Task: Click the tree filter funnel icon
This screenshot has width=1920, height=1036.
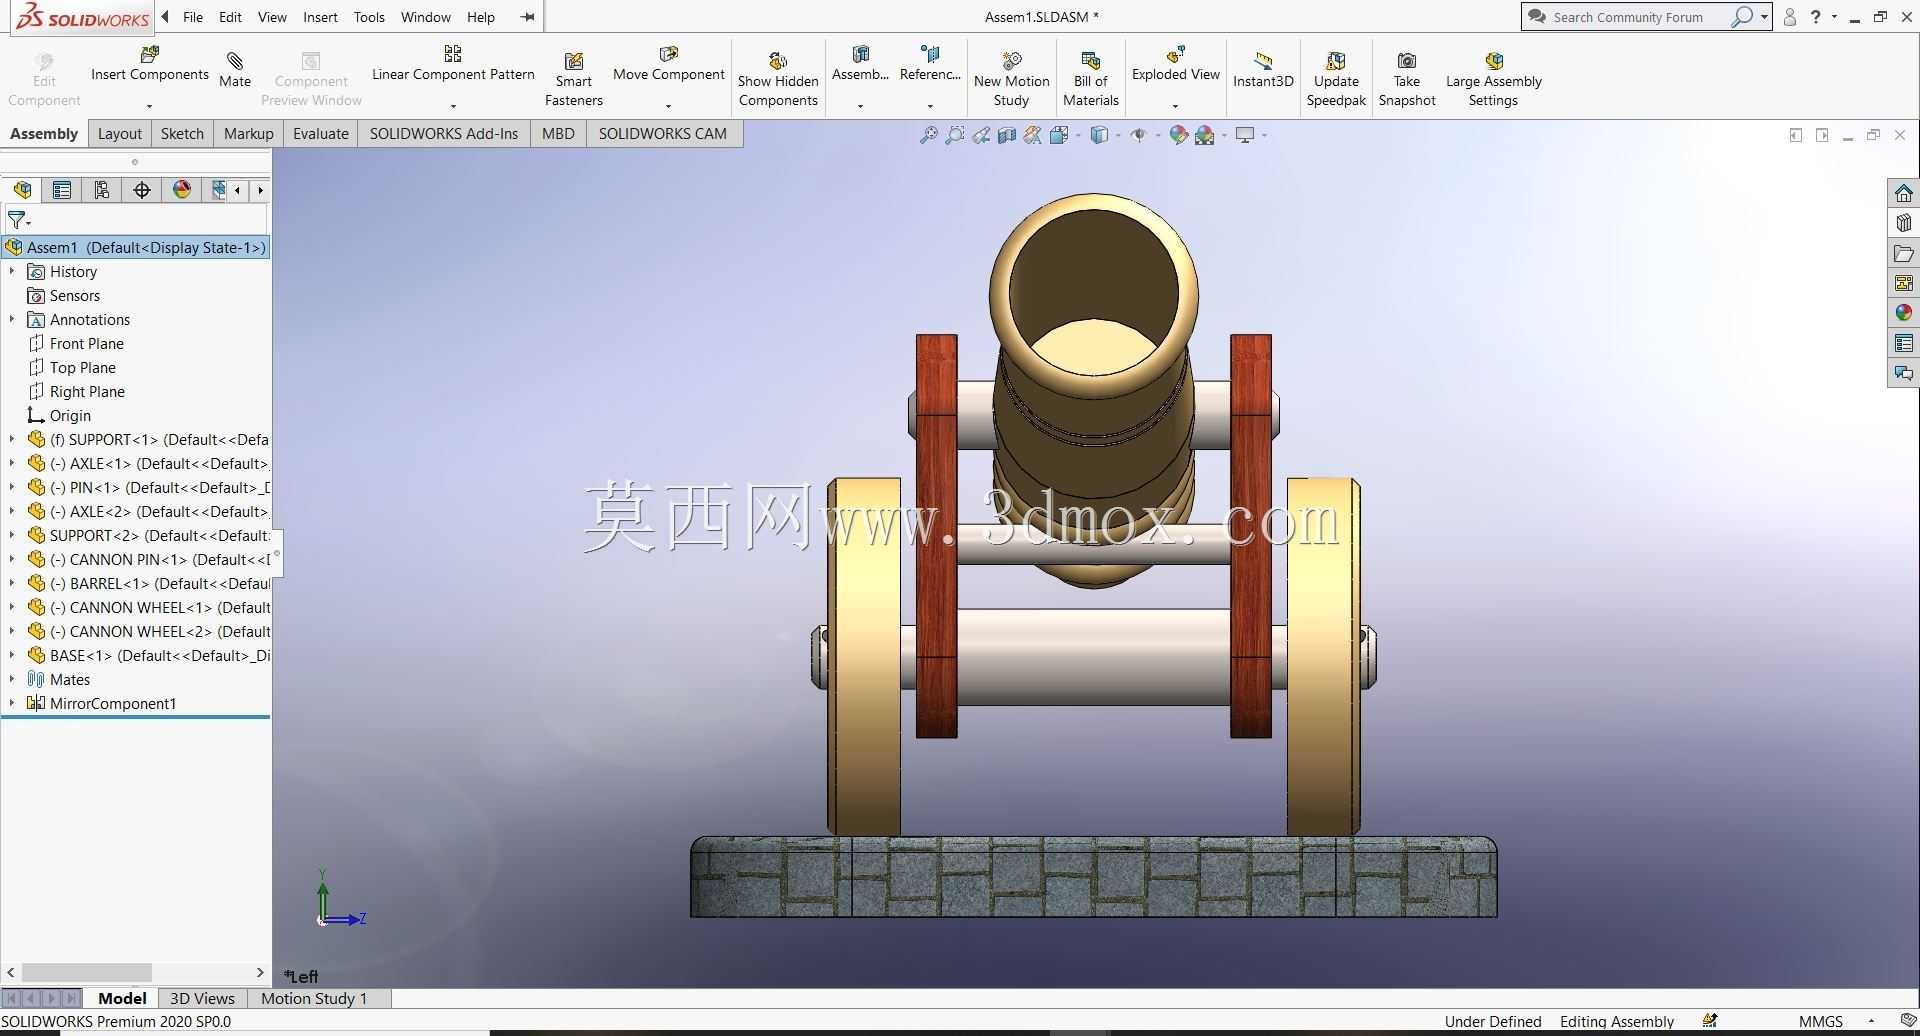Action: click(x=18, y=220)
